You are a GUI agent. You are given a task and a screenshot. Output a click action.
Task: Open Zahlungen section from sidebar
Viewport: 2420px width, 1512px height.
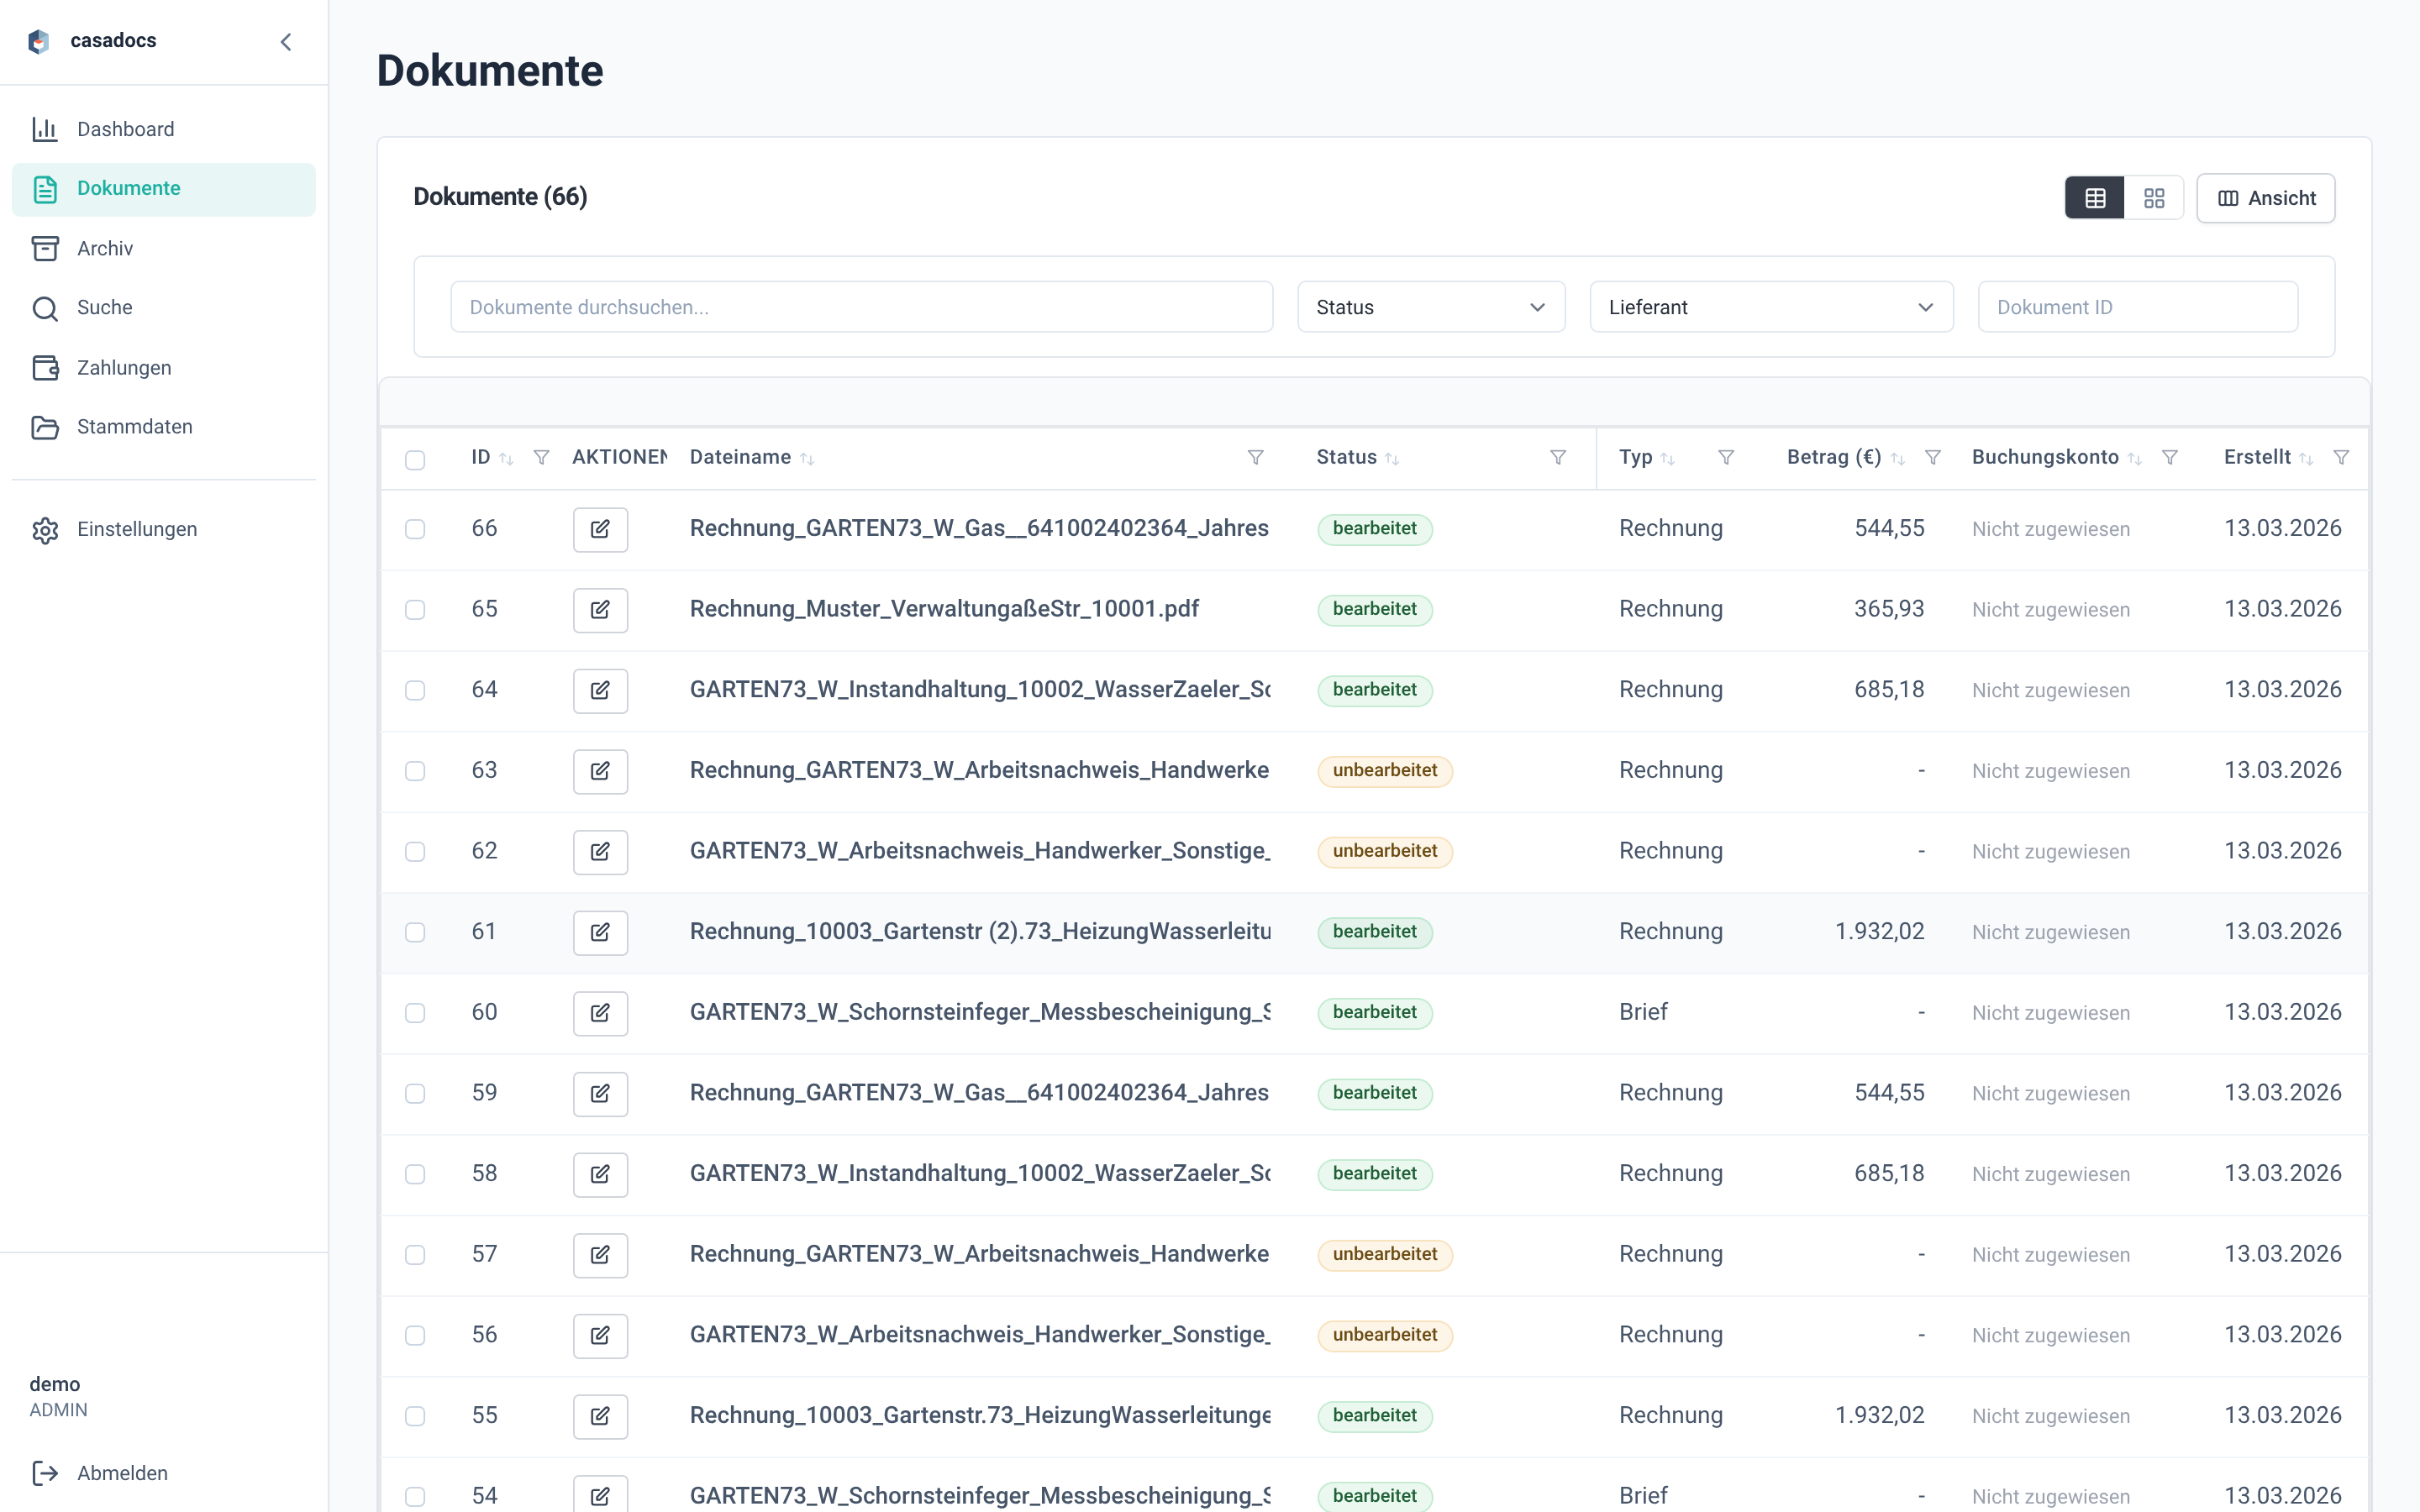[124, 367]
